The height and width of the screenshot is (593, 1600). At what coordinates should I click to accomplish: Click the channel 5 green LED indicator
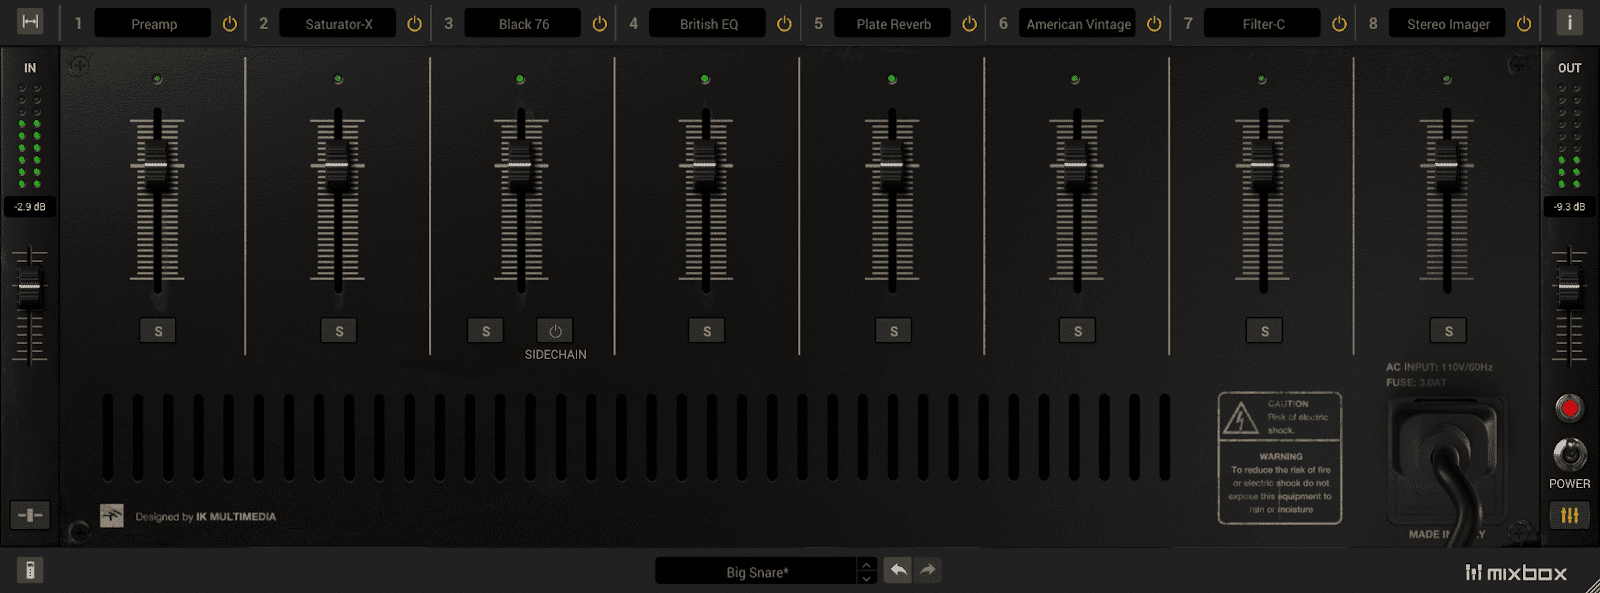[x=892, y=79]
